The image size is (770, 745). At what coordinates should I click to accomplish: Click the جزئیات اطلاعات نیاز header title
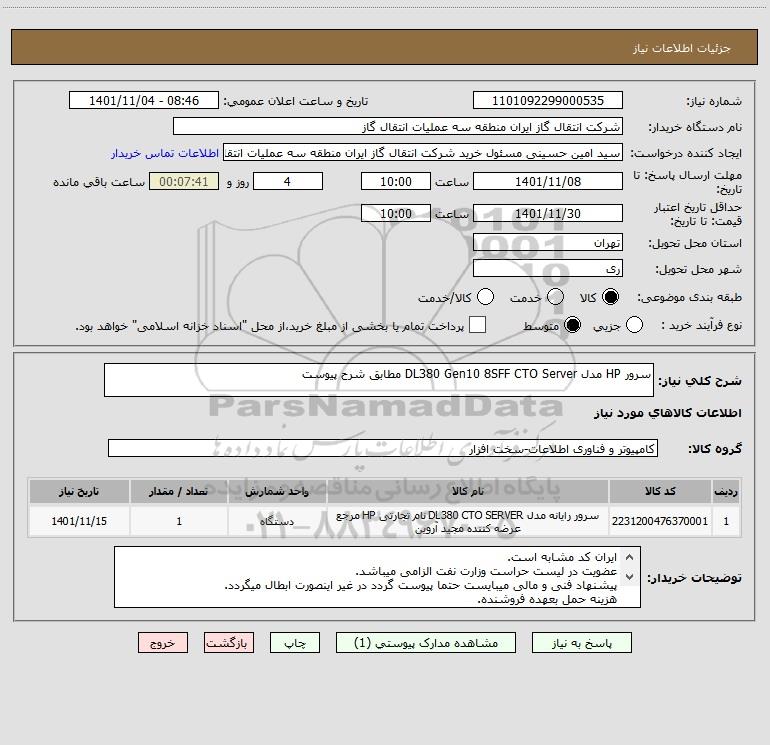tap(681, 48)
